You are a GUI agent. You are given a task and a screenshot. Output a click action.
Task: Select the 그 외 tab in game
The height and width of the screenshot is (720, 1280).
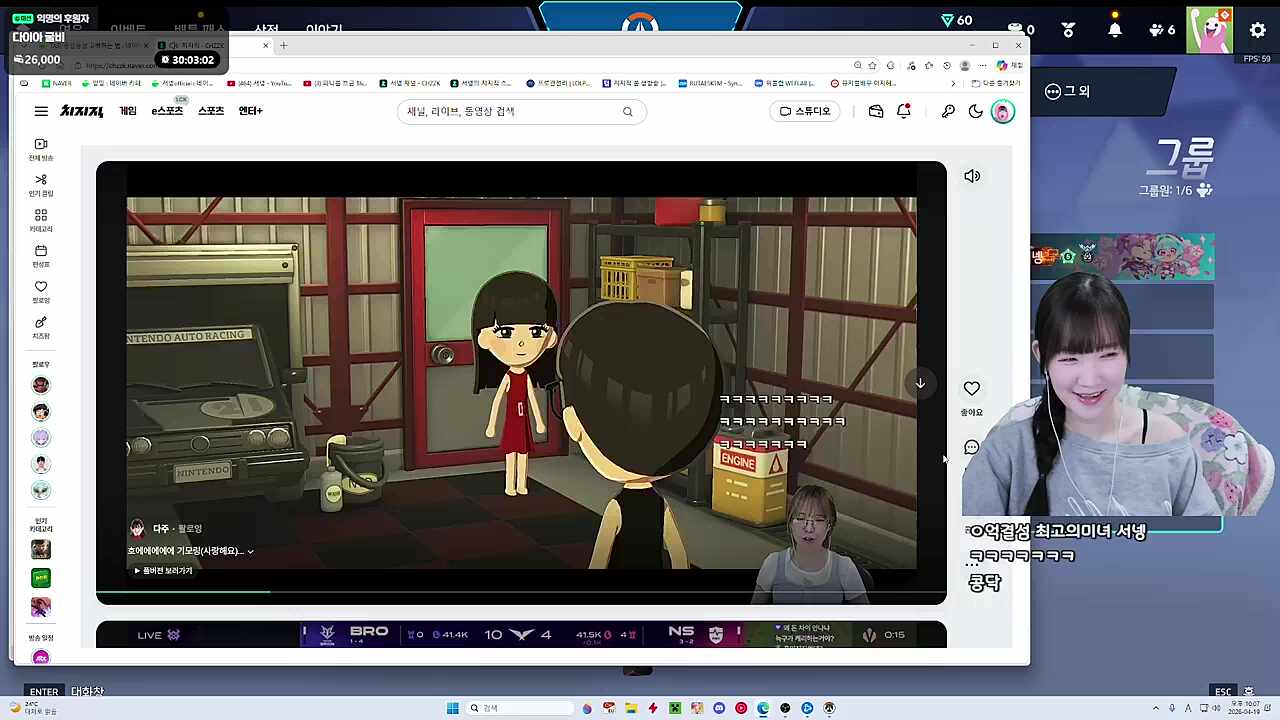click(x=1067, y=91)
